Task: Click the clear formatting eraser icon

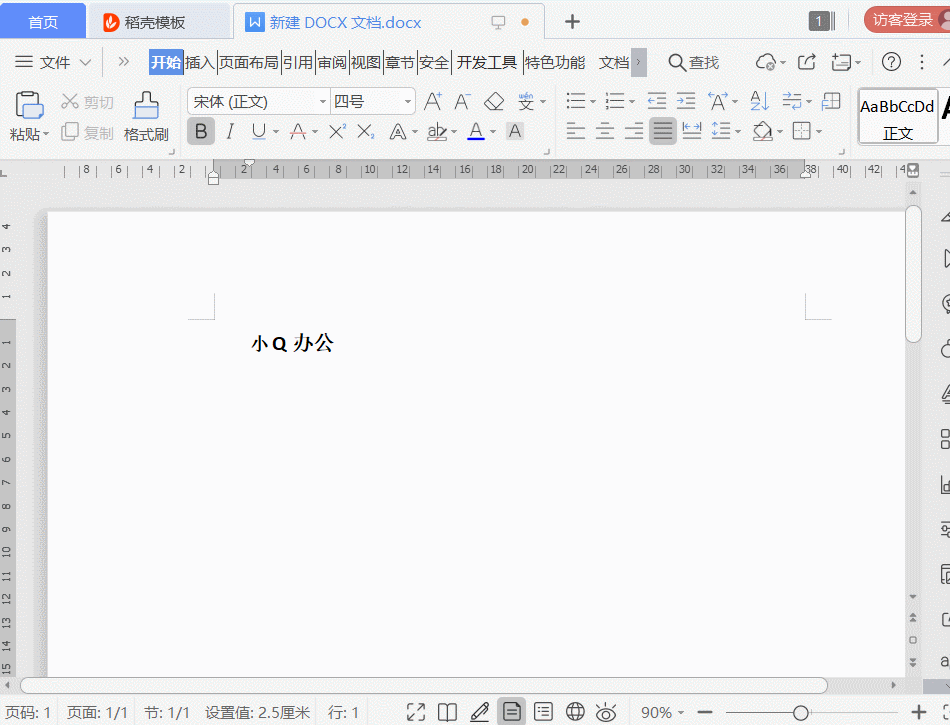Action: coord(494,101)
